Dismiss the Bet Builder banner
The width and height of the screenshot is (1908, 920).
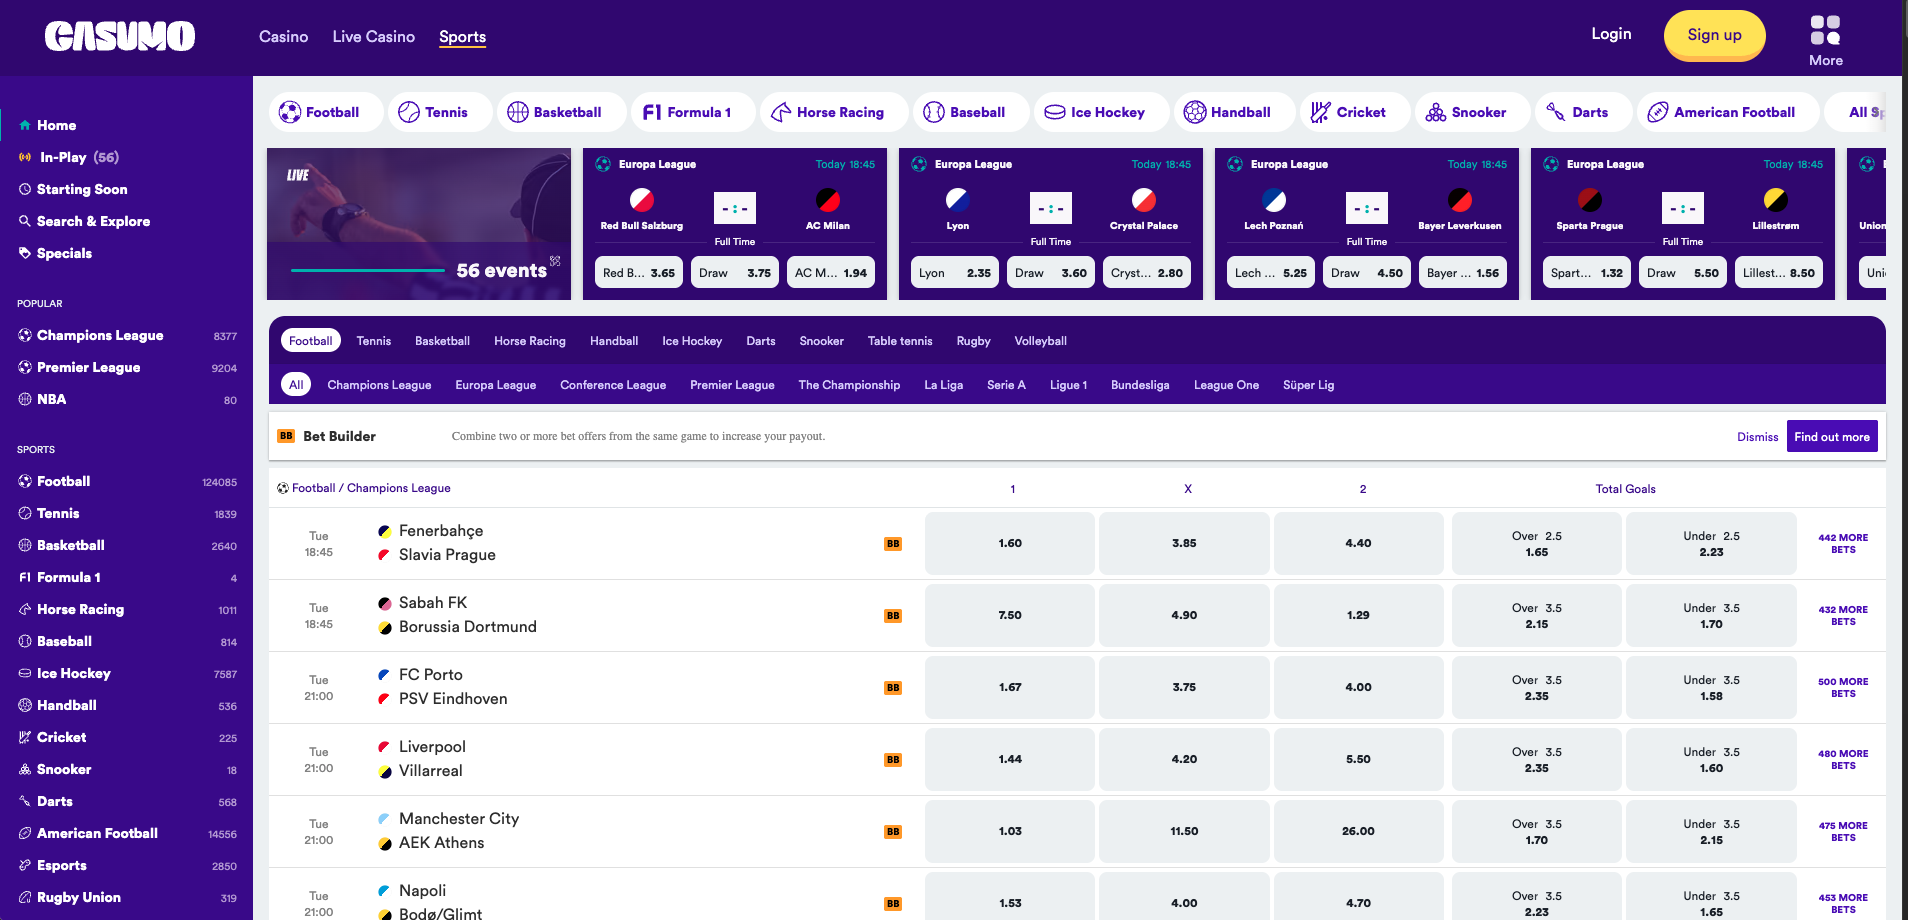pos(1757,437)
